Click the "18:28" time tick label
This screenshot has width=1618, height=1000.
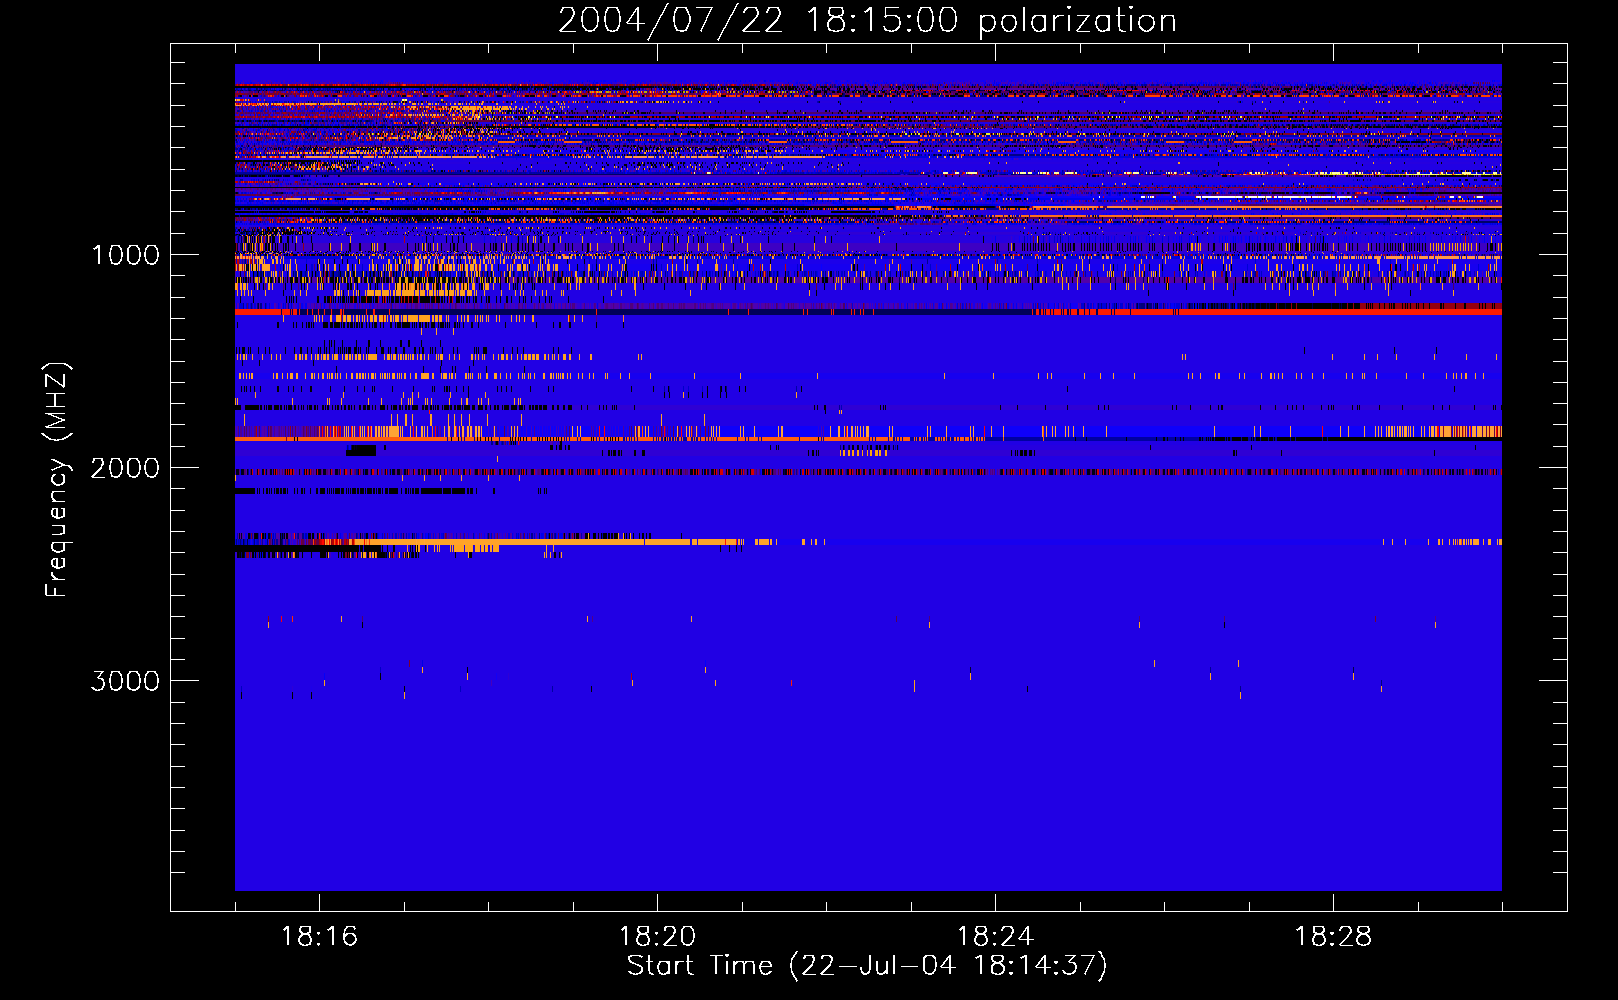click(1333, 937)
